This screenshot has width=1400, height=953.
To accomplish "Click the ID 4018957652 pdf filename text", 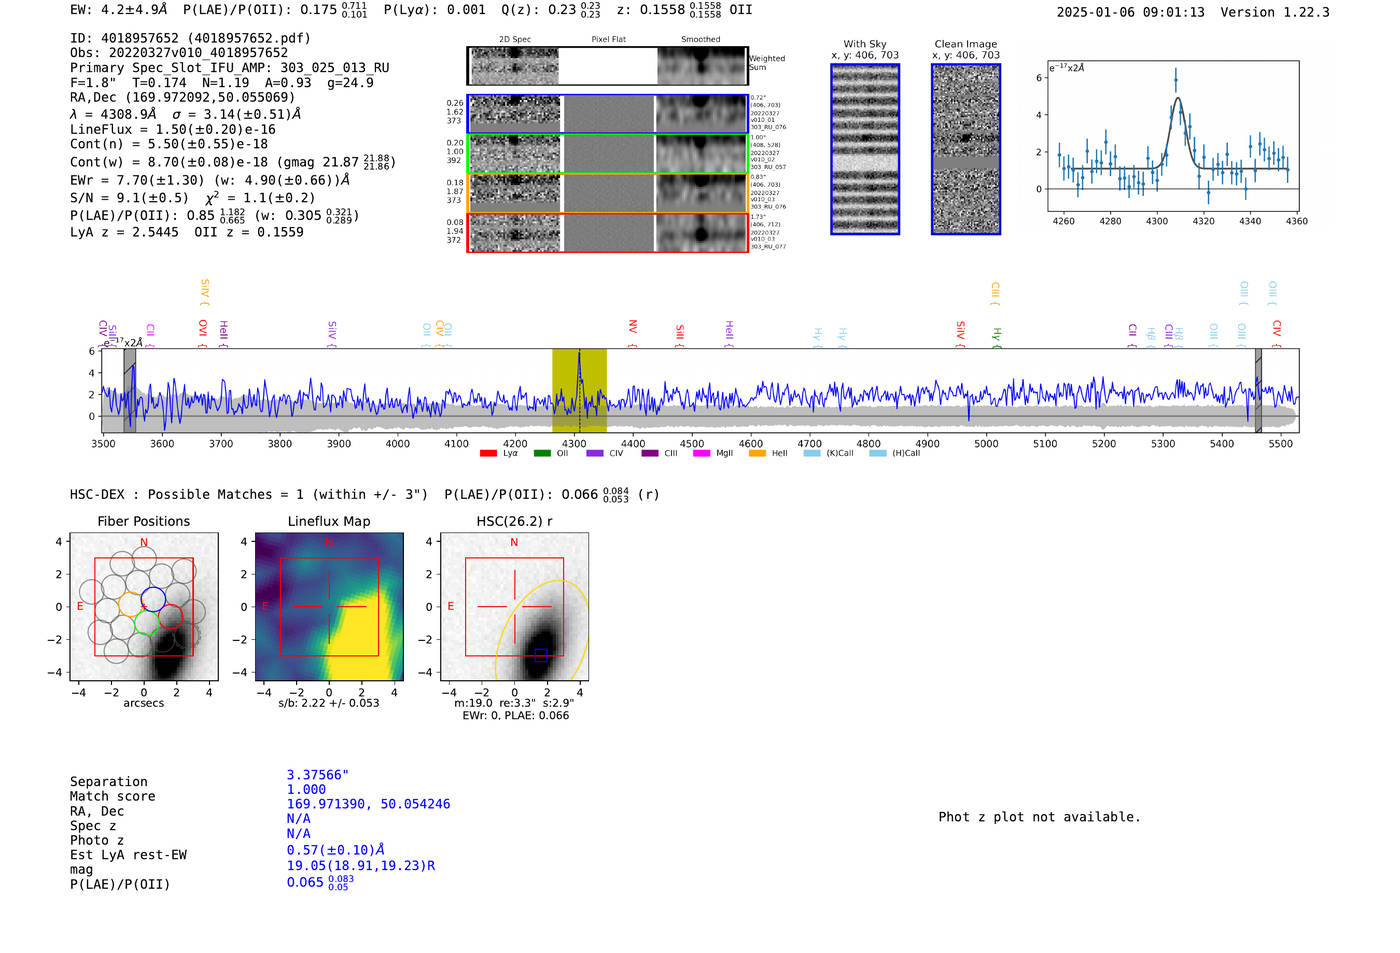I will (x=190, y=38).
